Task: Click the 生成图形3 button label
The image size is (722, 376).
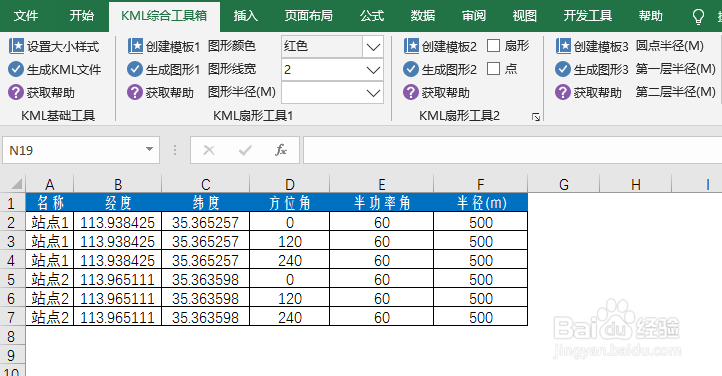Action: 601,70
